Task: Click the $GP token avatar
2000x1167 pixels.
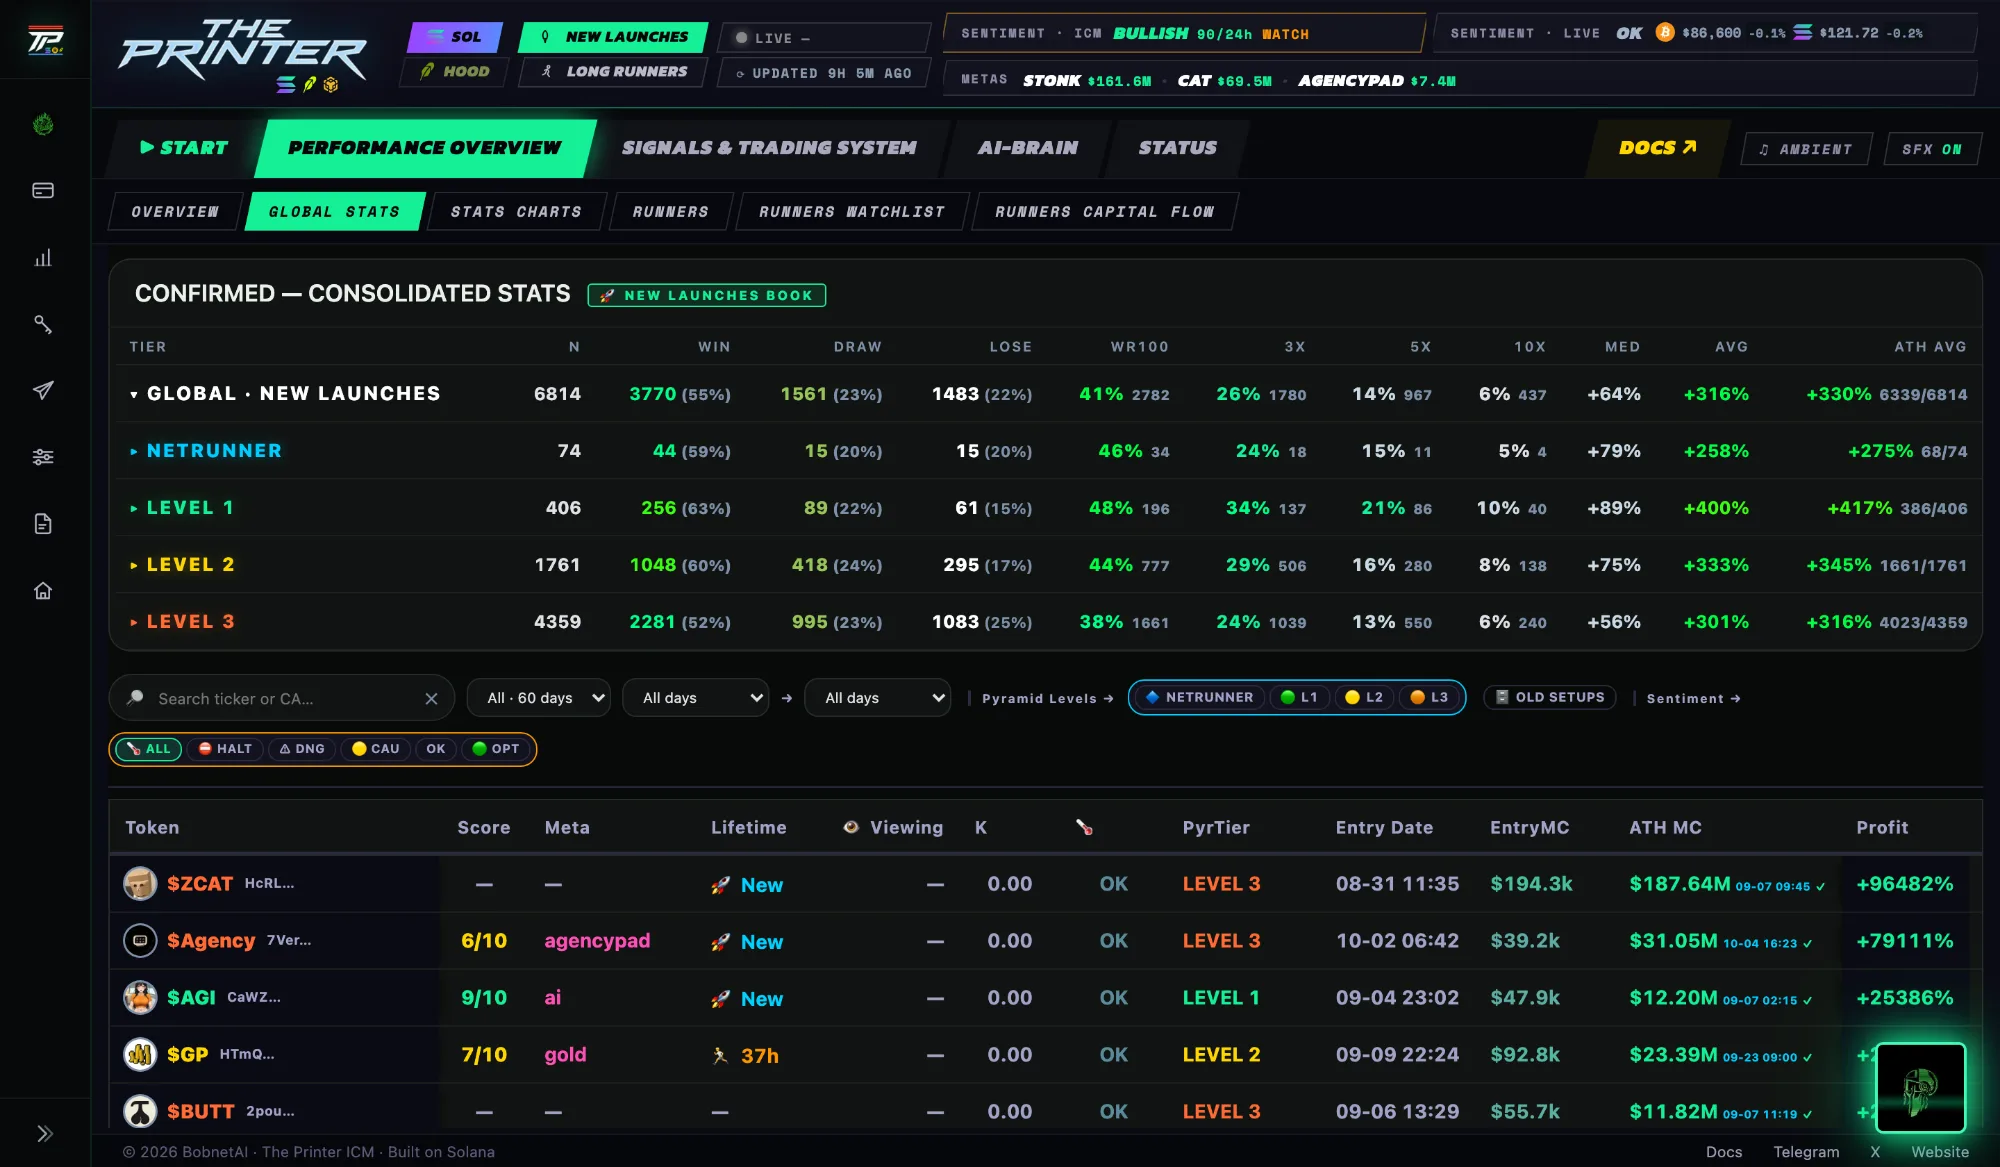Action: tap(140, 1055)
